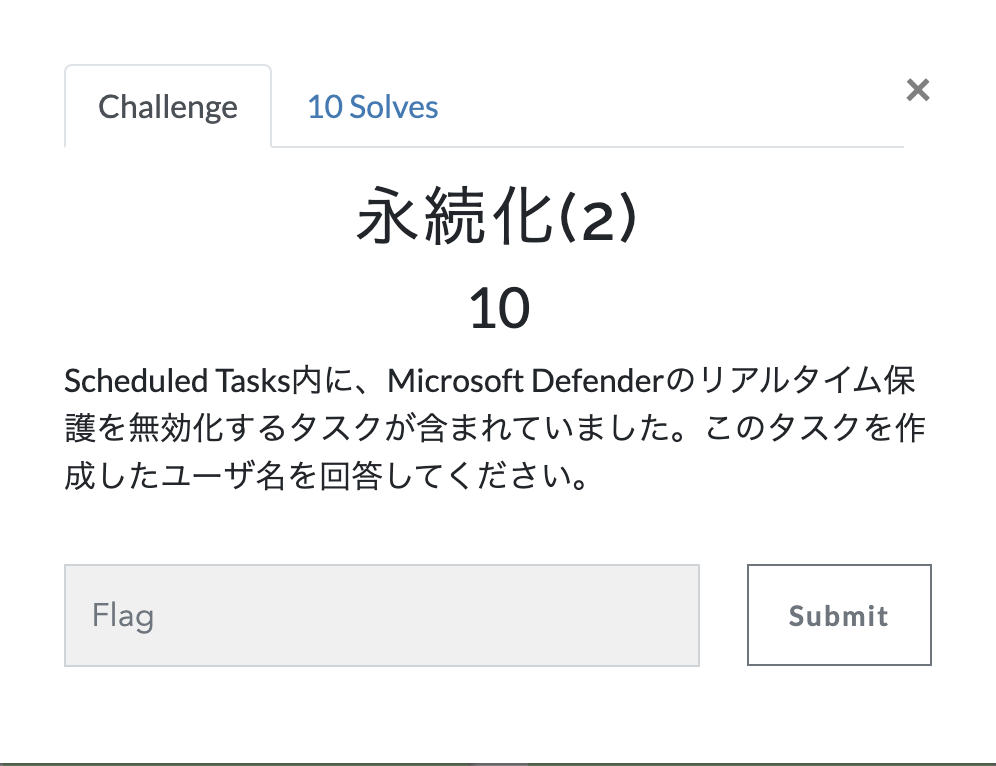Select the Challenge tab

168,107
